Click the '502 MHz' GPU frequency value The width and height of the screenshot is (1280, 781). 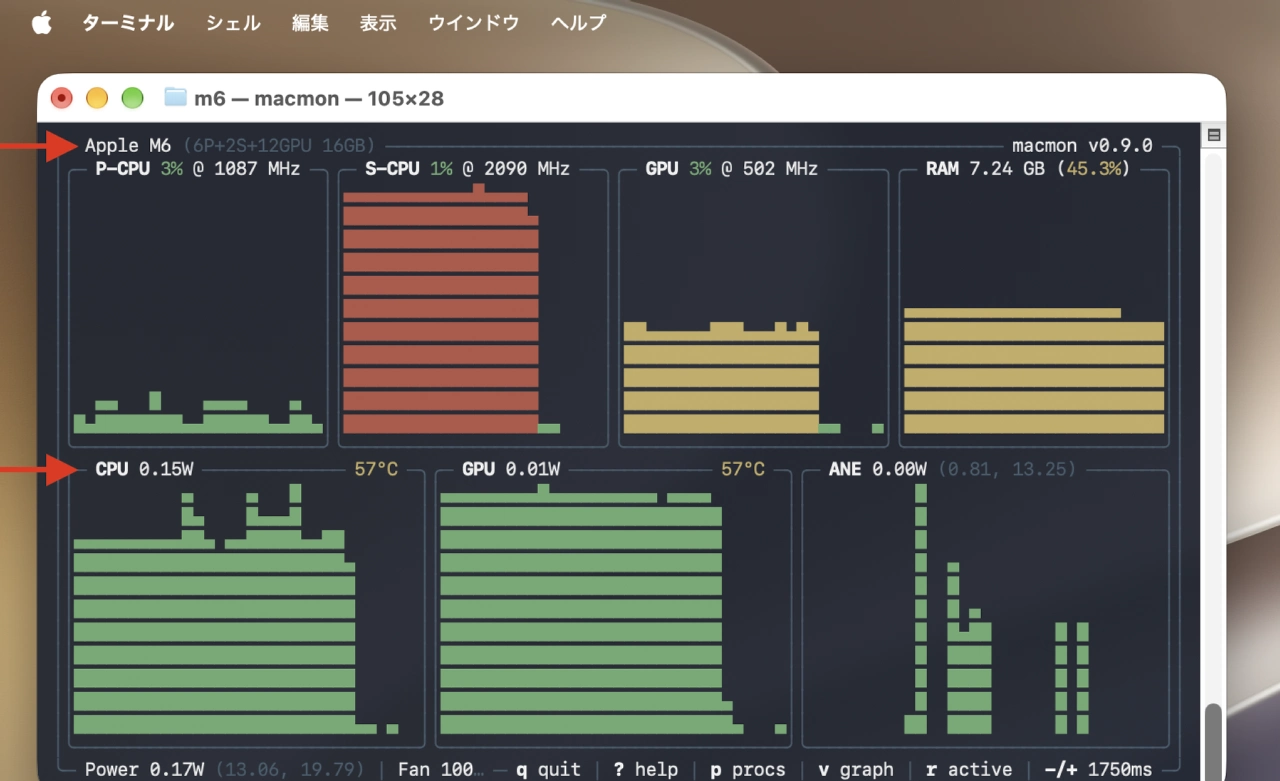780,169
